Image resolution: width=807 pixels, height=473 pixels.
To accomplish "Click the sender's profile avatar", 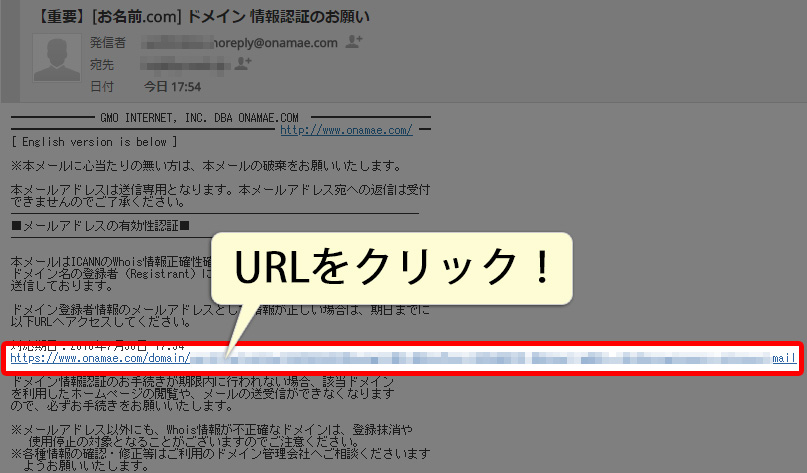I will [57, 57].
